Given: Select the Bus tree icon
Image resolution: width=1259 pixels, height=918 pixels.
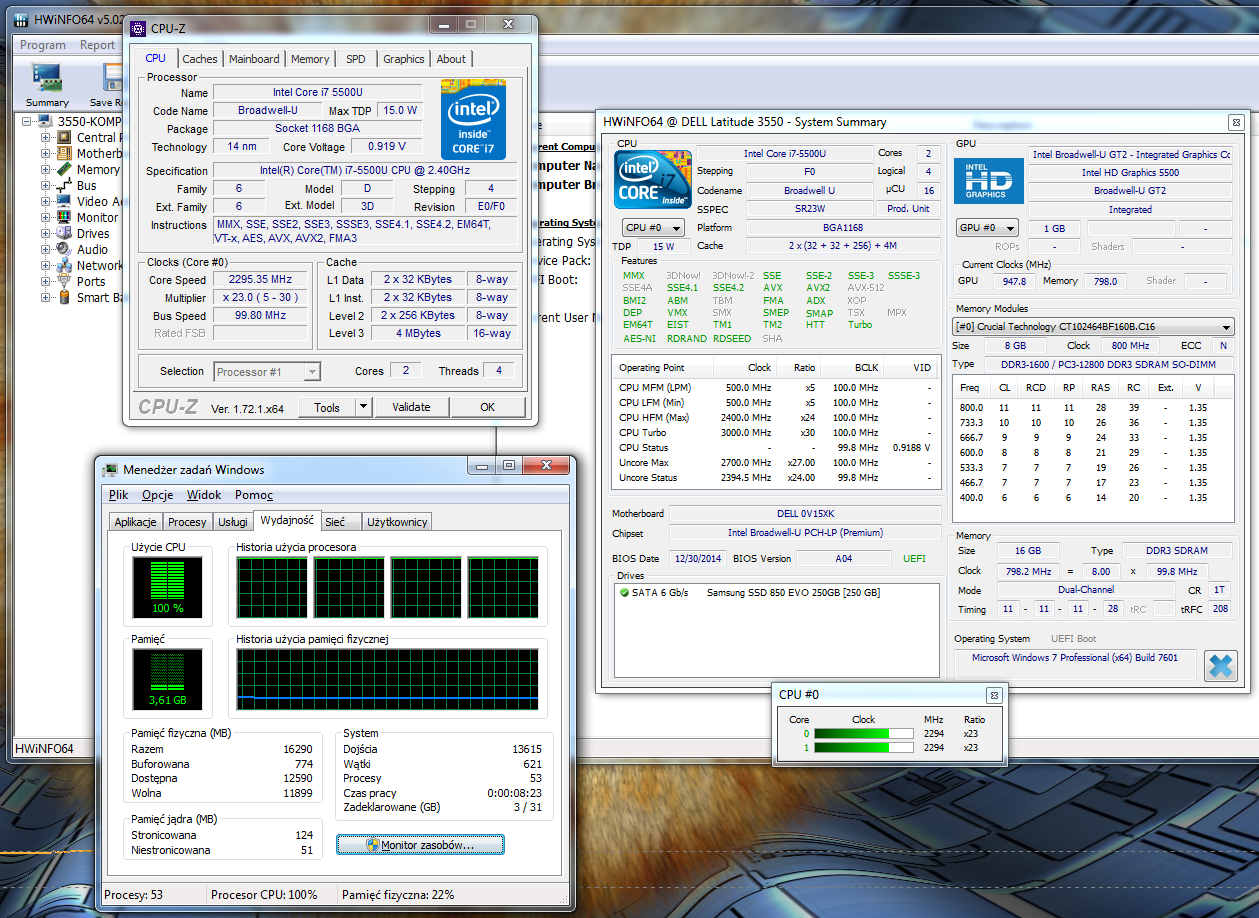Looking at the screenshot, I should pyautogui.click(x=65, y=186).
